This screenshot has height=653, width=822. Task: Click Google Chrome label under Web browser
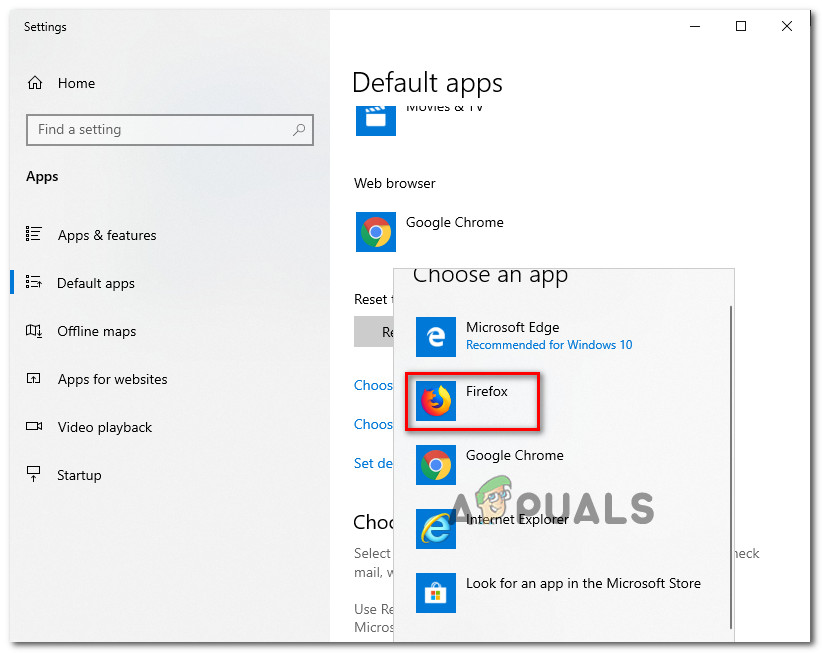(455, 222)
